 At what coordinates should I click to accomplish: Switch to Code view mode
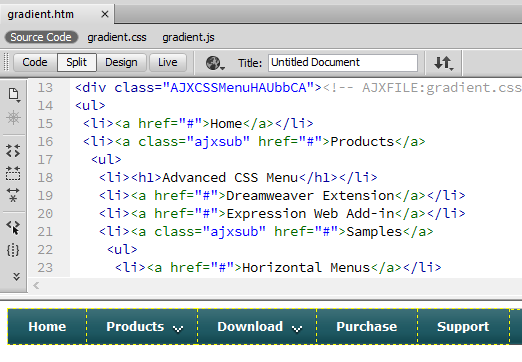point(35,62)
